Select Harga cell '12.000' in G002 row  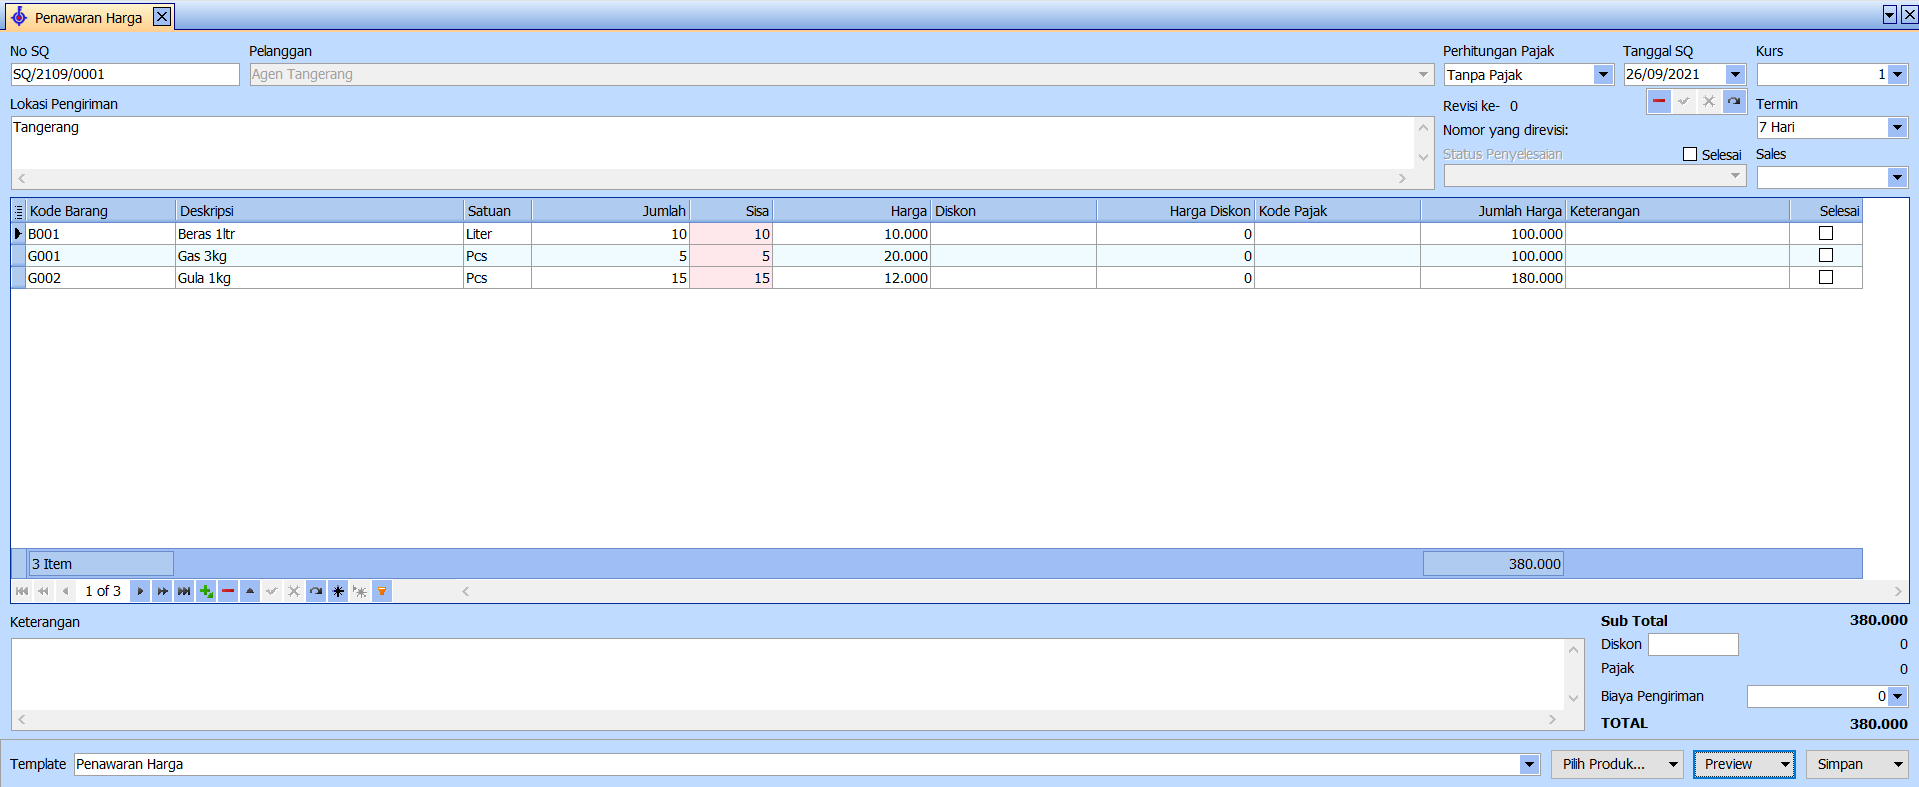852,278
